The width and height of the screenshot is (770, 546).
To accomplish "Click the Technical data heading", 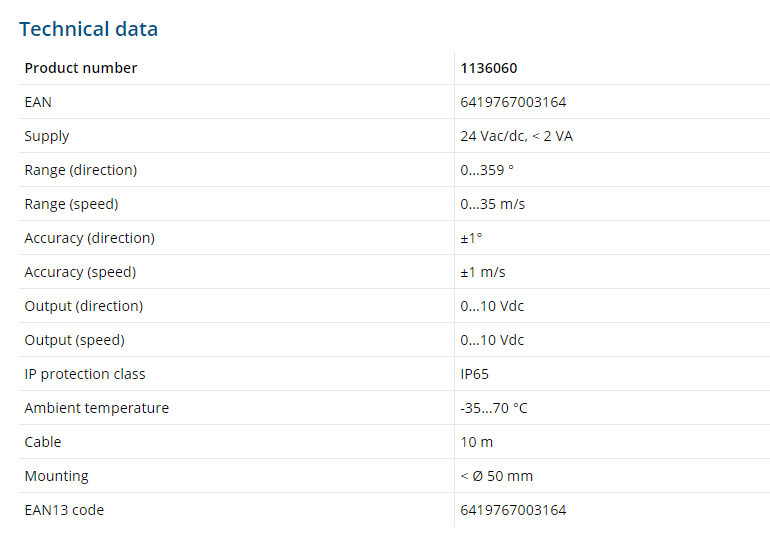I will (x=88, y=29).
